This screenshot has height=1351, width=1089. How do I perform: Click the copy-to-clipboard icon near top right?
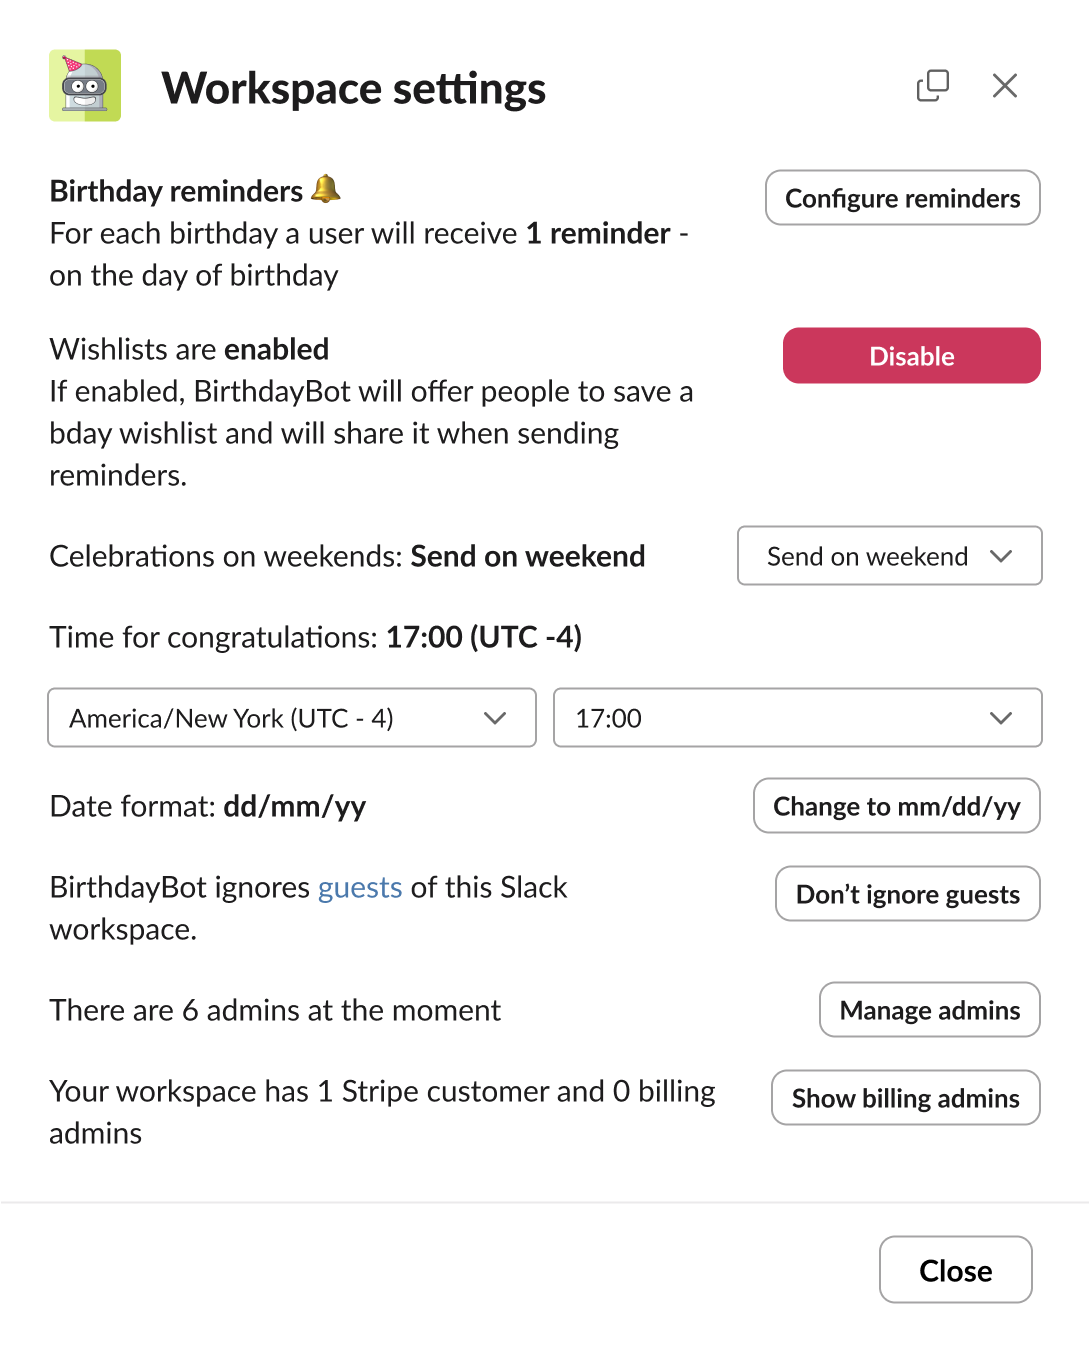[932, 86]
